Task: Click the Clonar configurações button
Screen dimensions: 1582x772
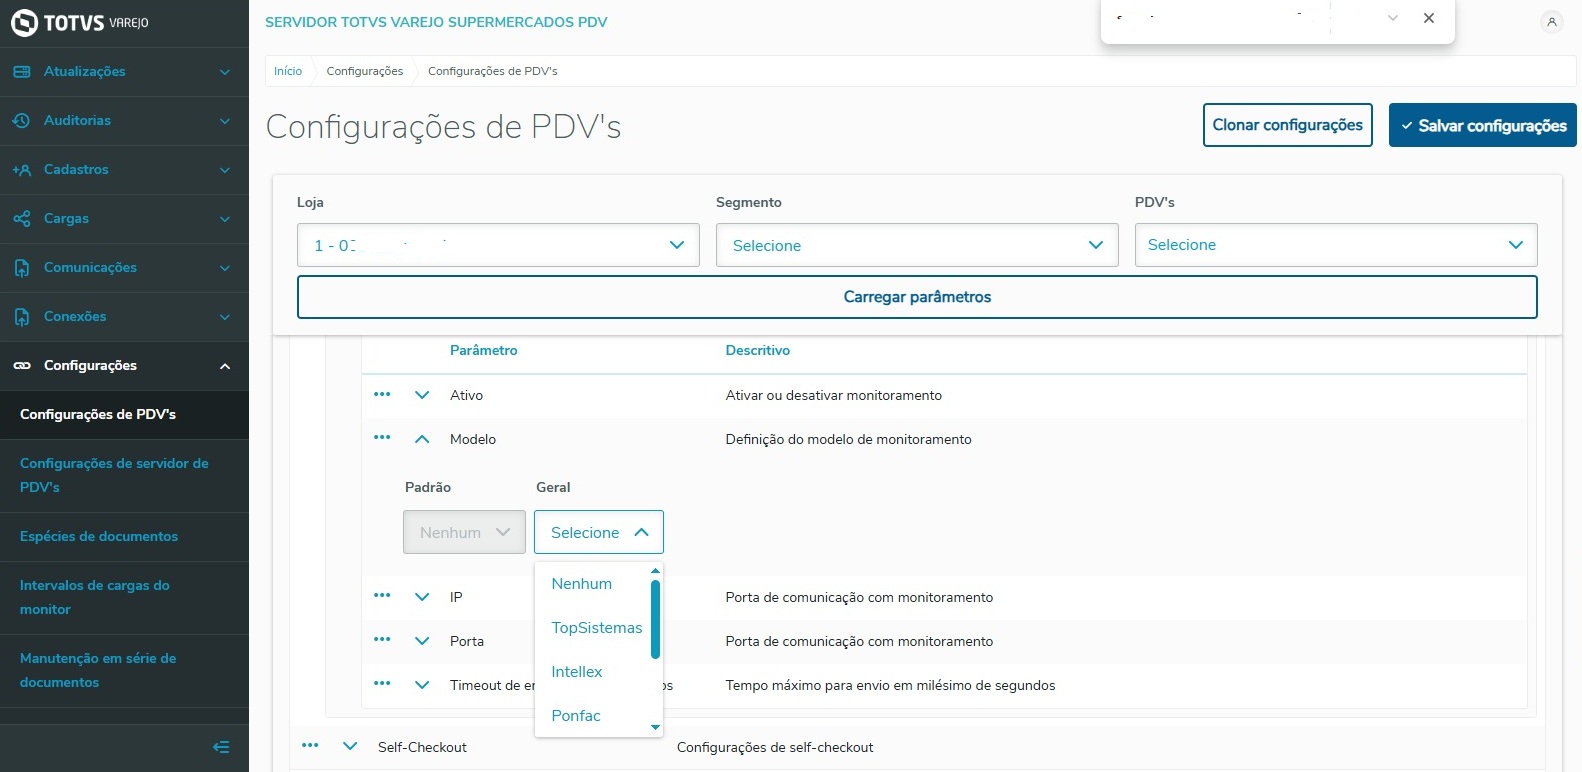Action: tap(1288, 125)
